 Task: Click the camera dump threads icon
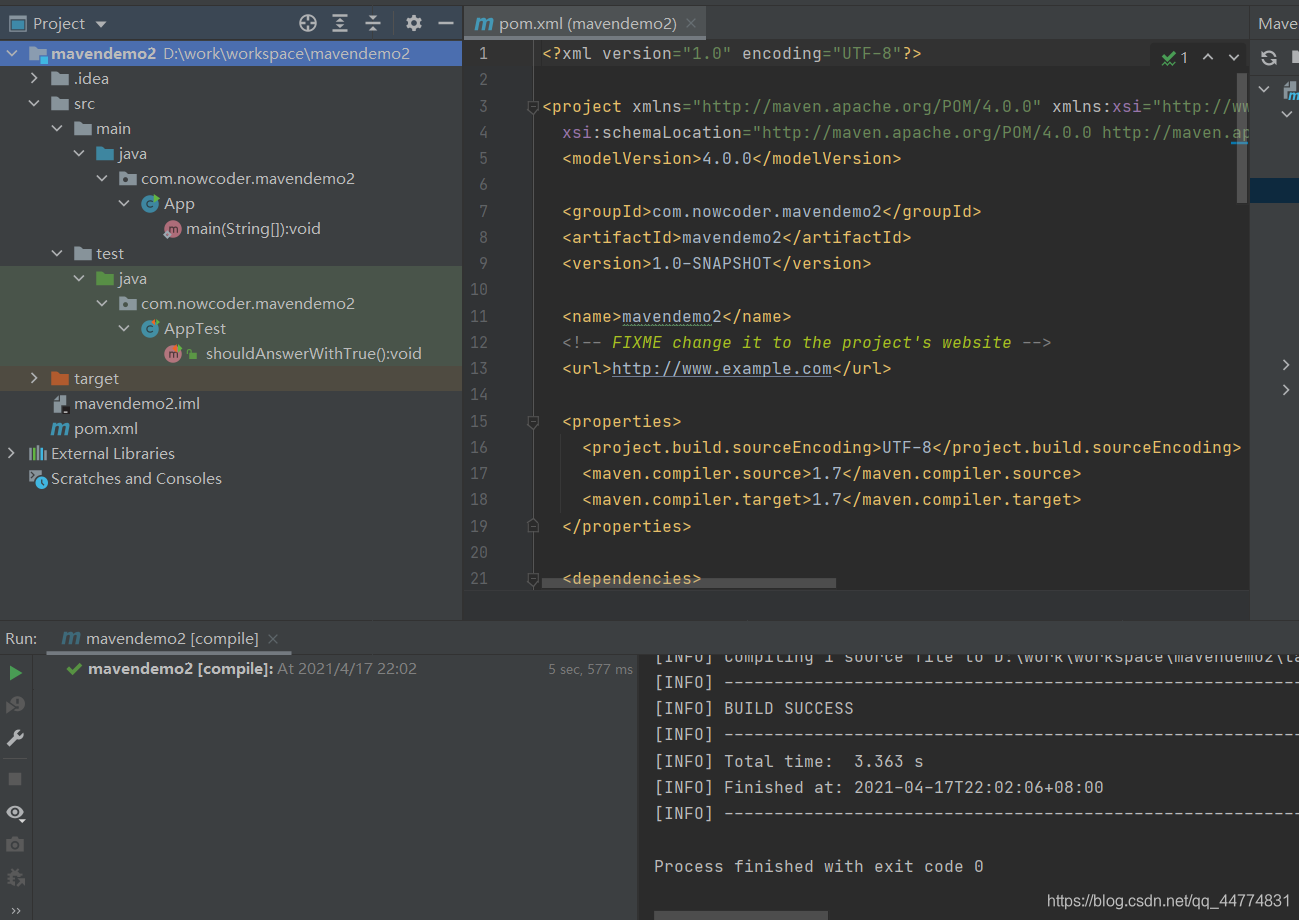(15, 845)
